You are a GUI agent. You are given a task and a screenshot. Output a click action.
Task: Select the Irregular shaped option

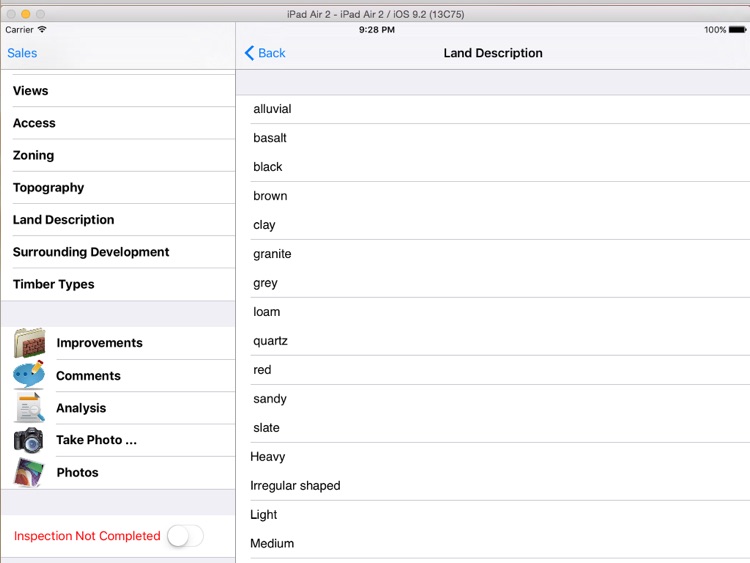coord(493,486)
